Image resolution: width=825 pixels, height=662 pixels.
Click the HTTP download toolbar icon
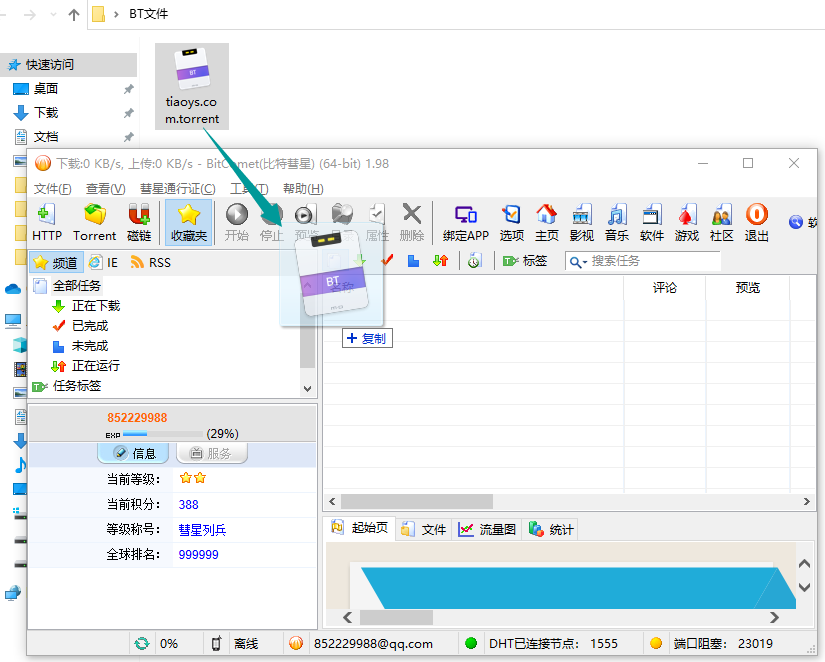(x=47, y=223)
